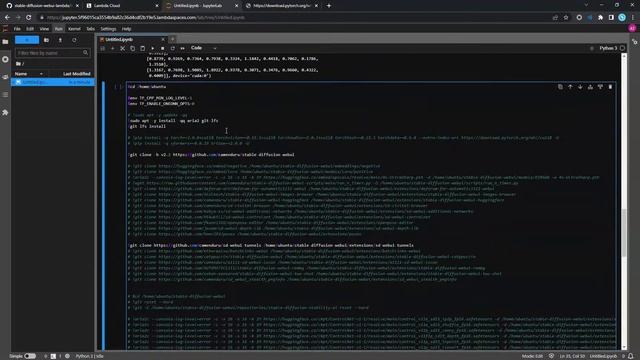Open a new launcher tab beside the notebook

(173, 40)
